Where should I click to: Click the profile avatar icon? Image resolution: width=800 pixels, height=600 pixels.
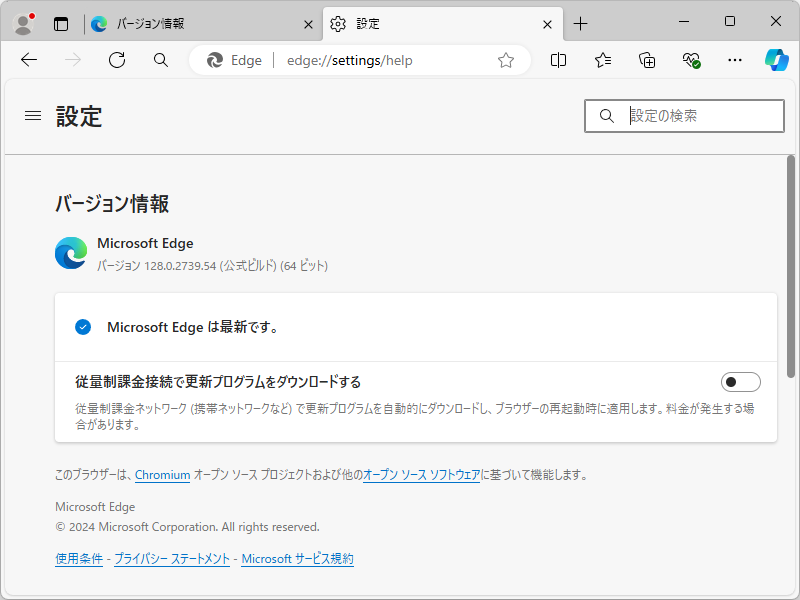(x=22, y=22)
